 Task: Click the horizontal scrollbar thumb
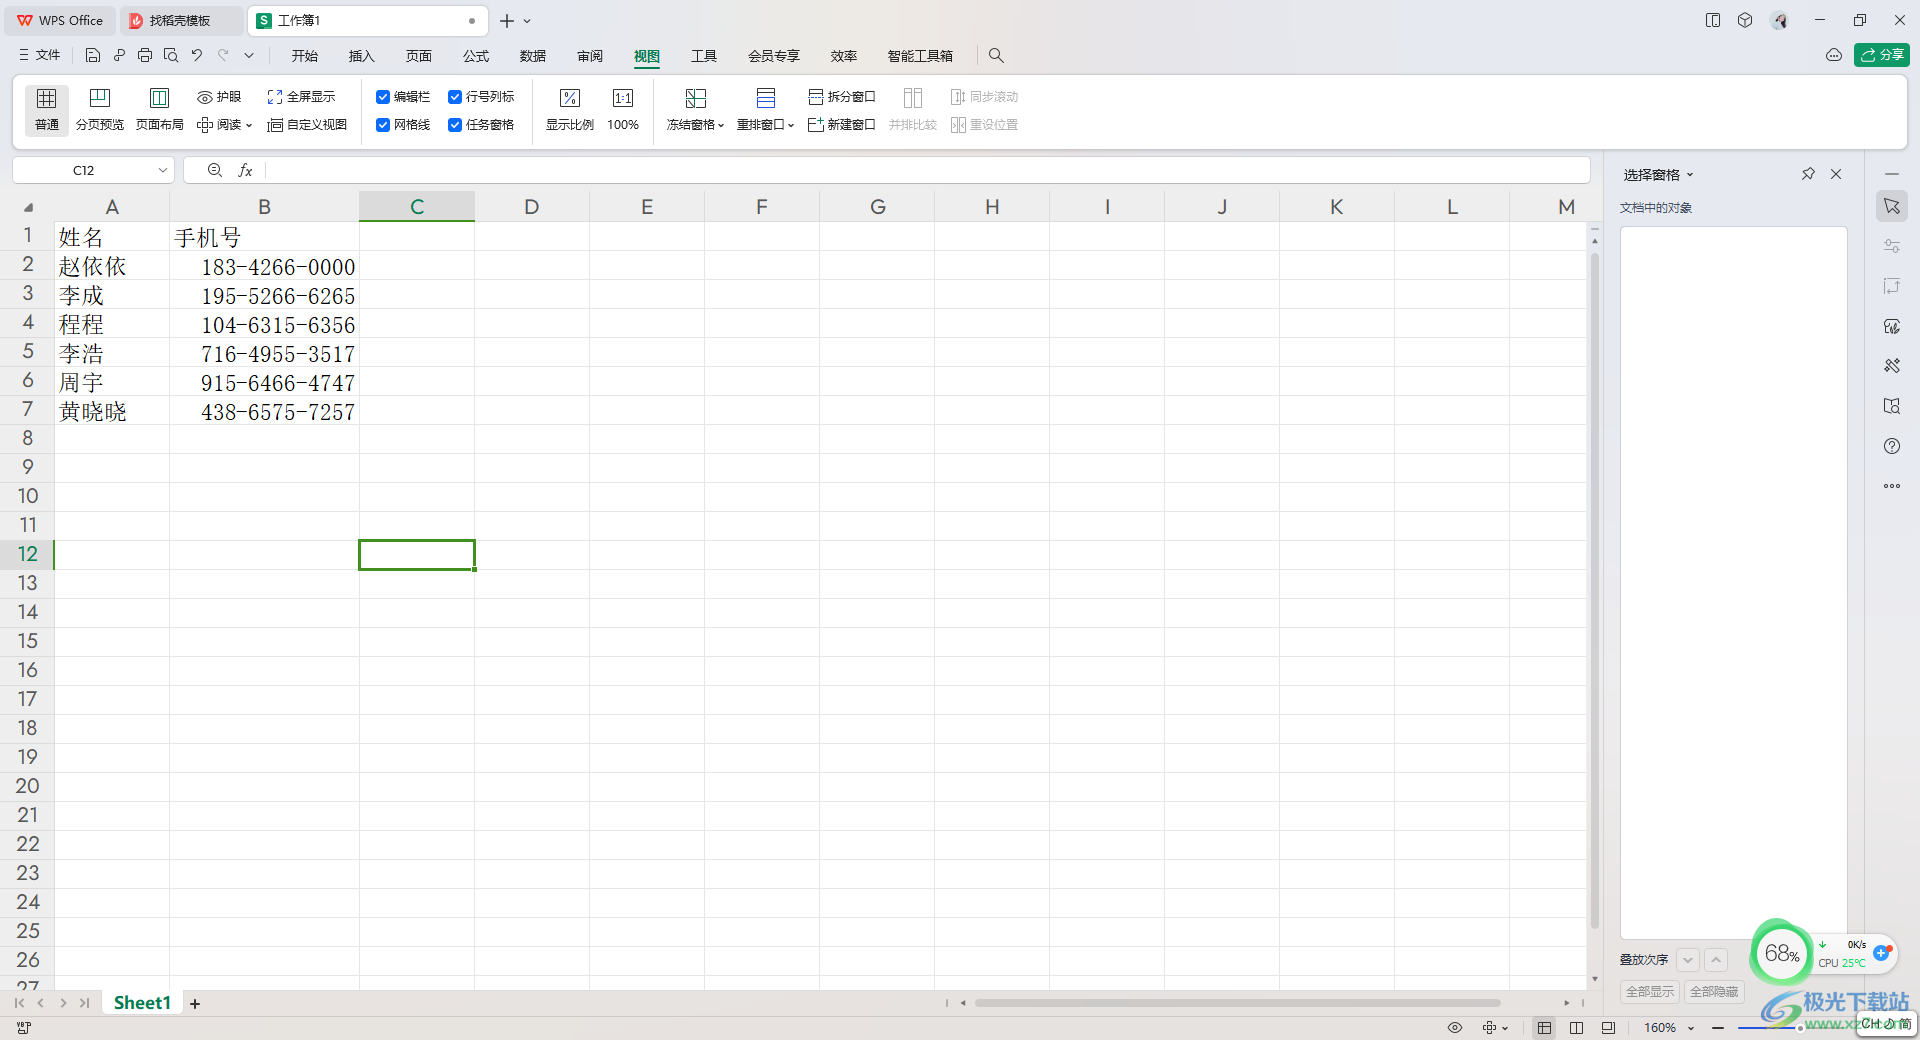[1237, 1003]
